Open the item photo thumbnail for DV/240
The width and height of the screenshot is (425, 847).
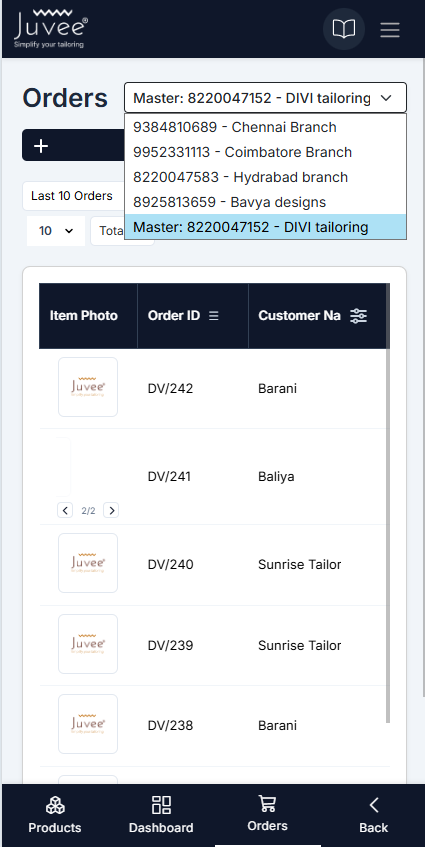point(88,563)
